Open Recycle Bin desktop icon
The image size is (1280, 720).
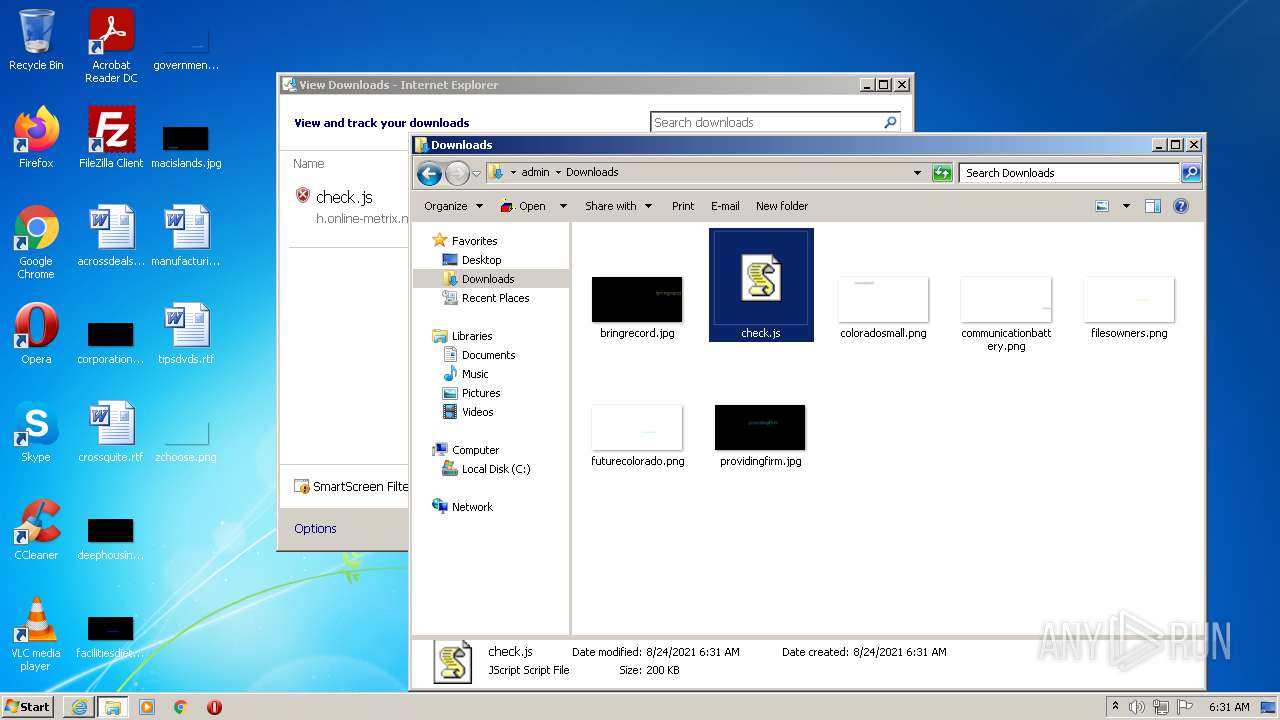pyautogui.click(x=36, y=40)
